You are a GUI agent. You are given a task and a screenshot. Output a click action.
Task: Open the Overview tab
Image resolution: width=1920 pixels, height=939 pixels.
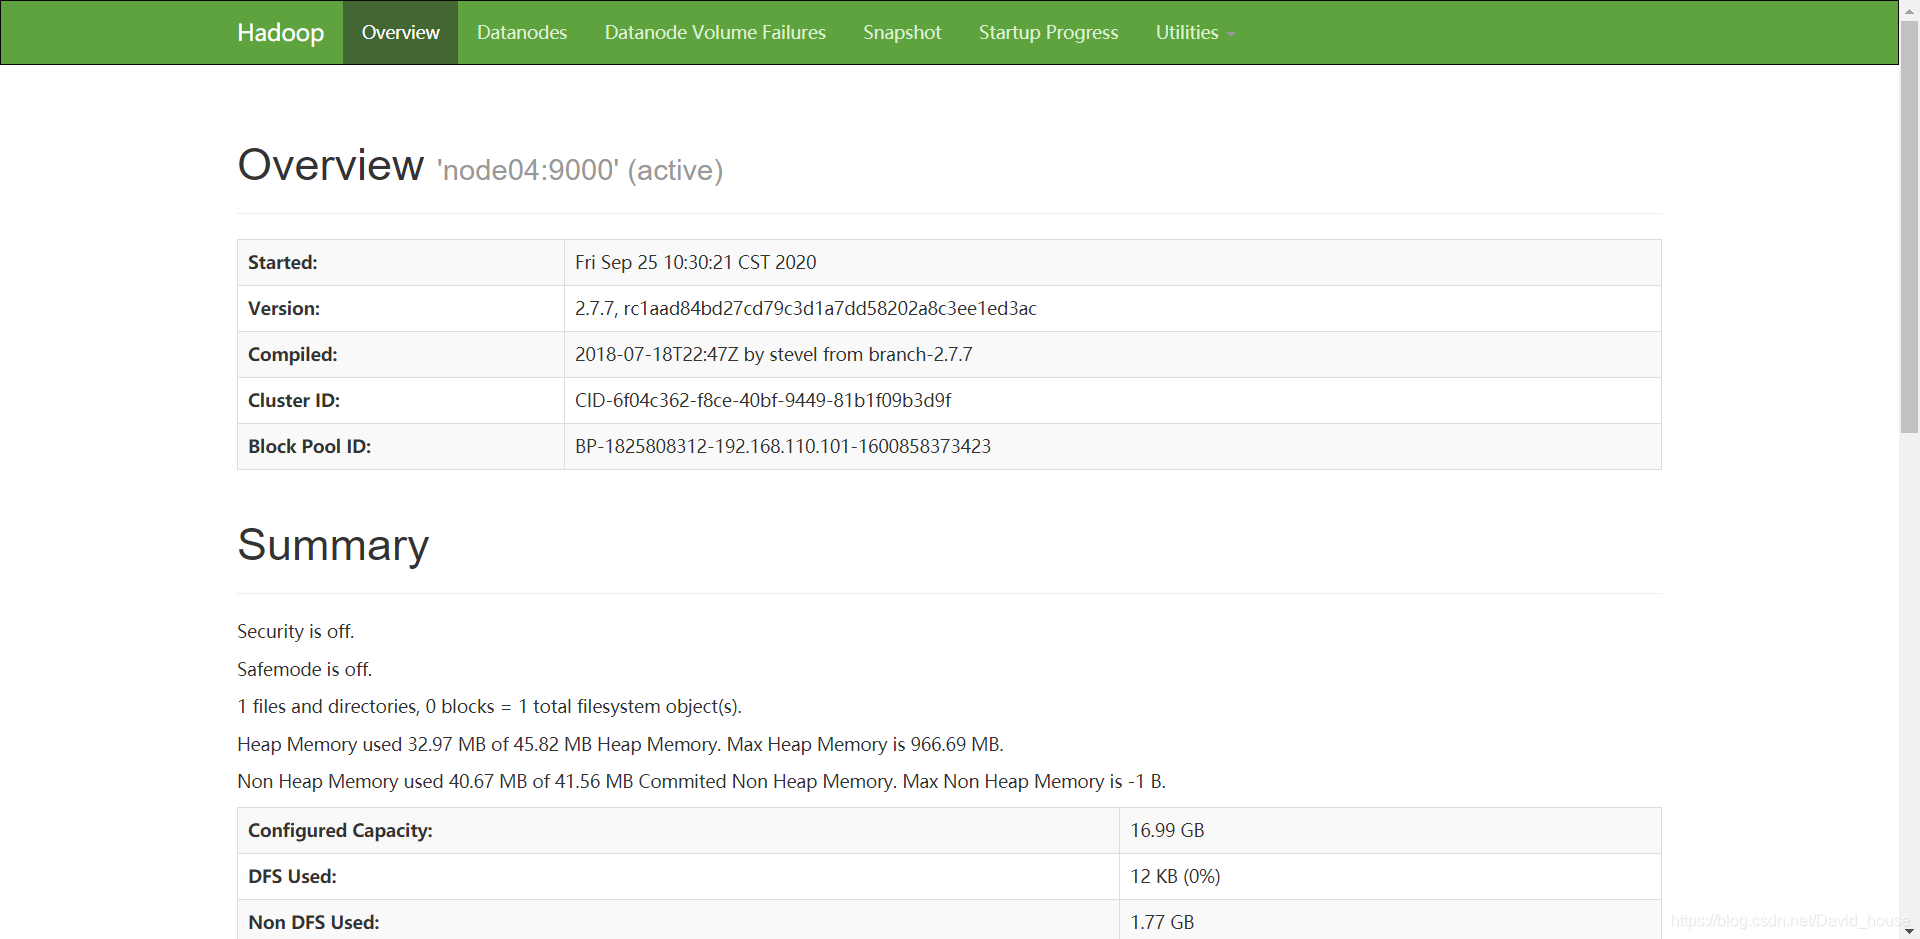pos(400,33)
